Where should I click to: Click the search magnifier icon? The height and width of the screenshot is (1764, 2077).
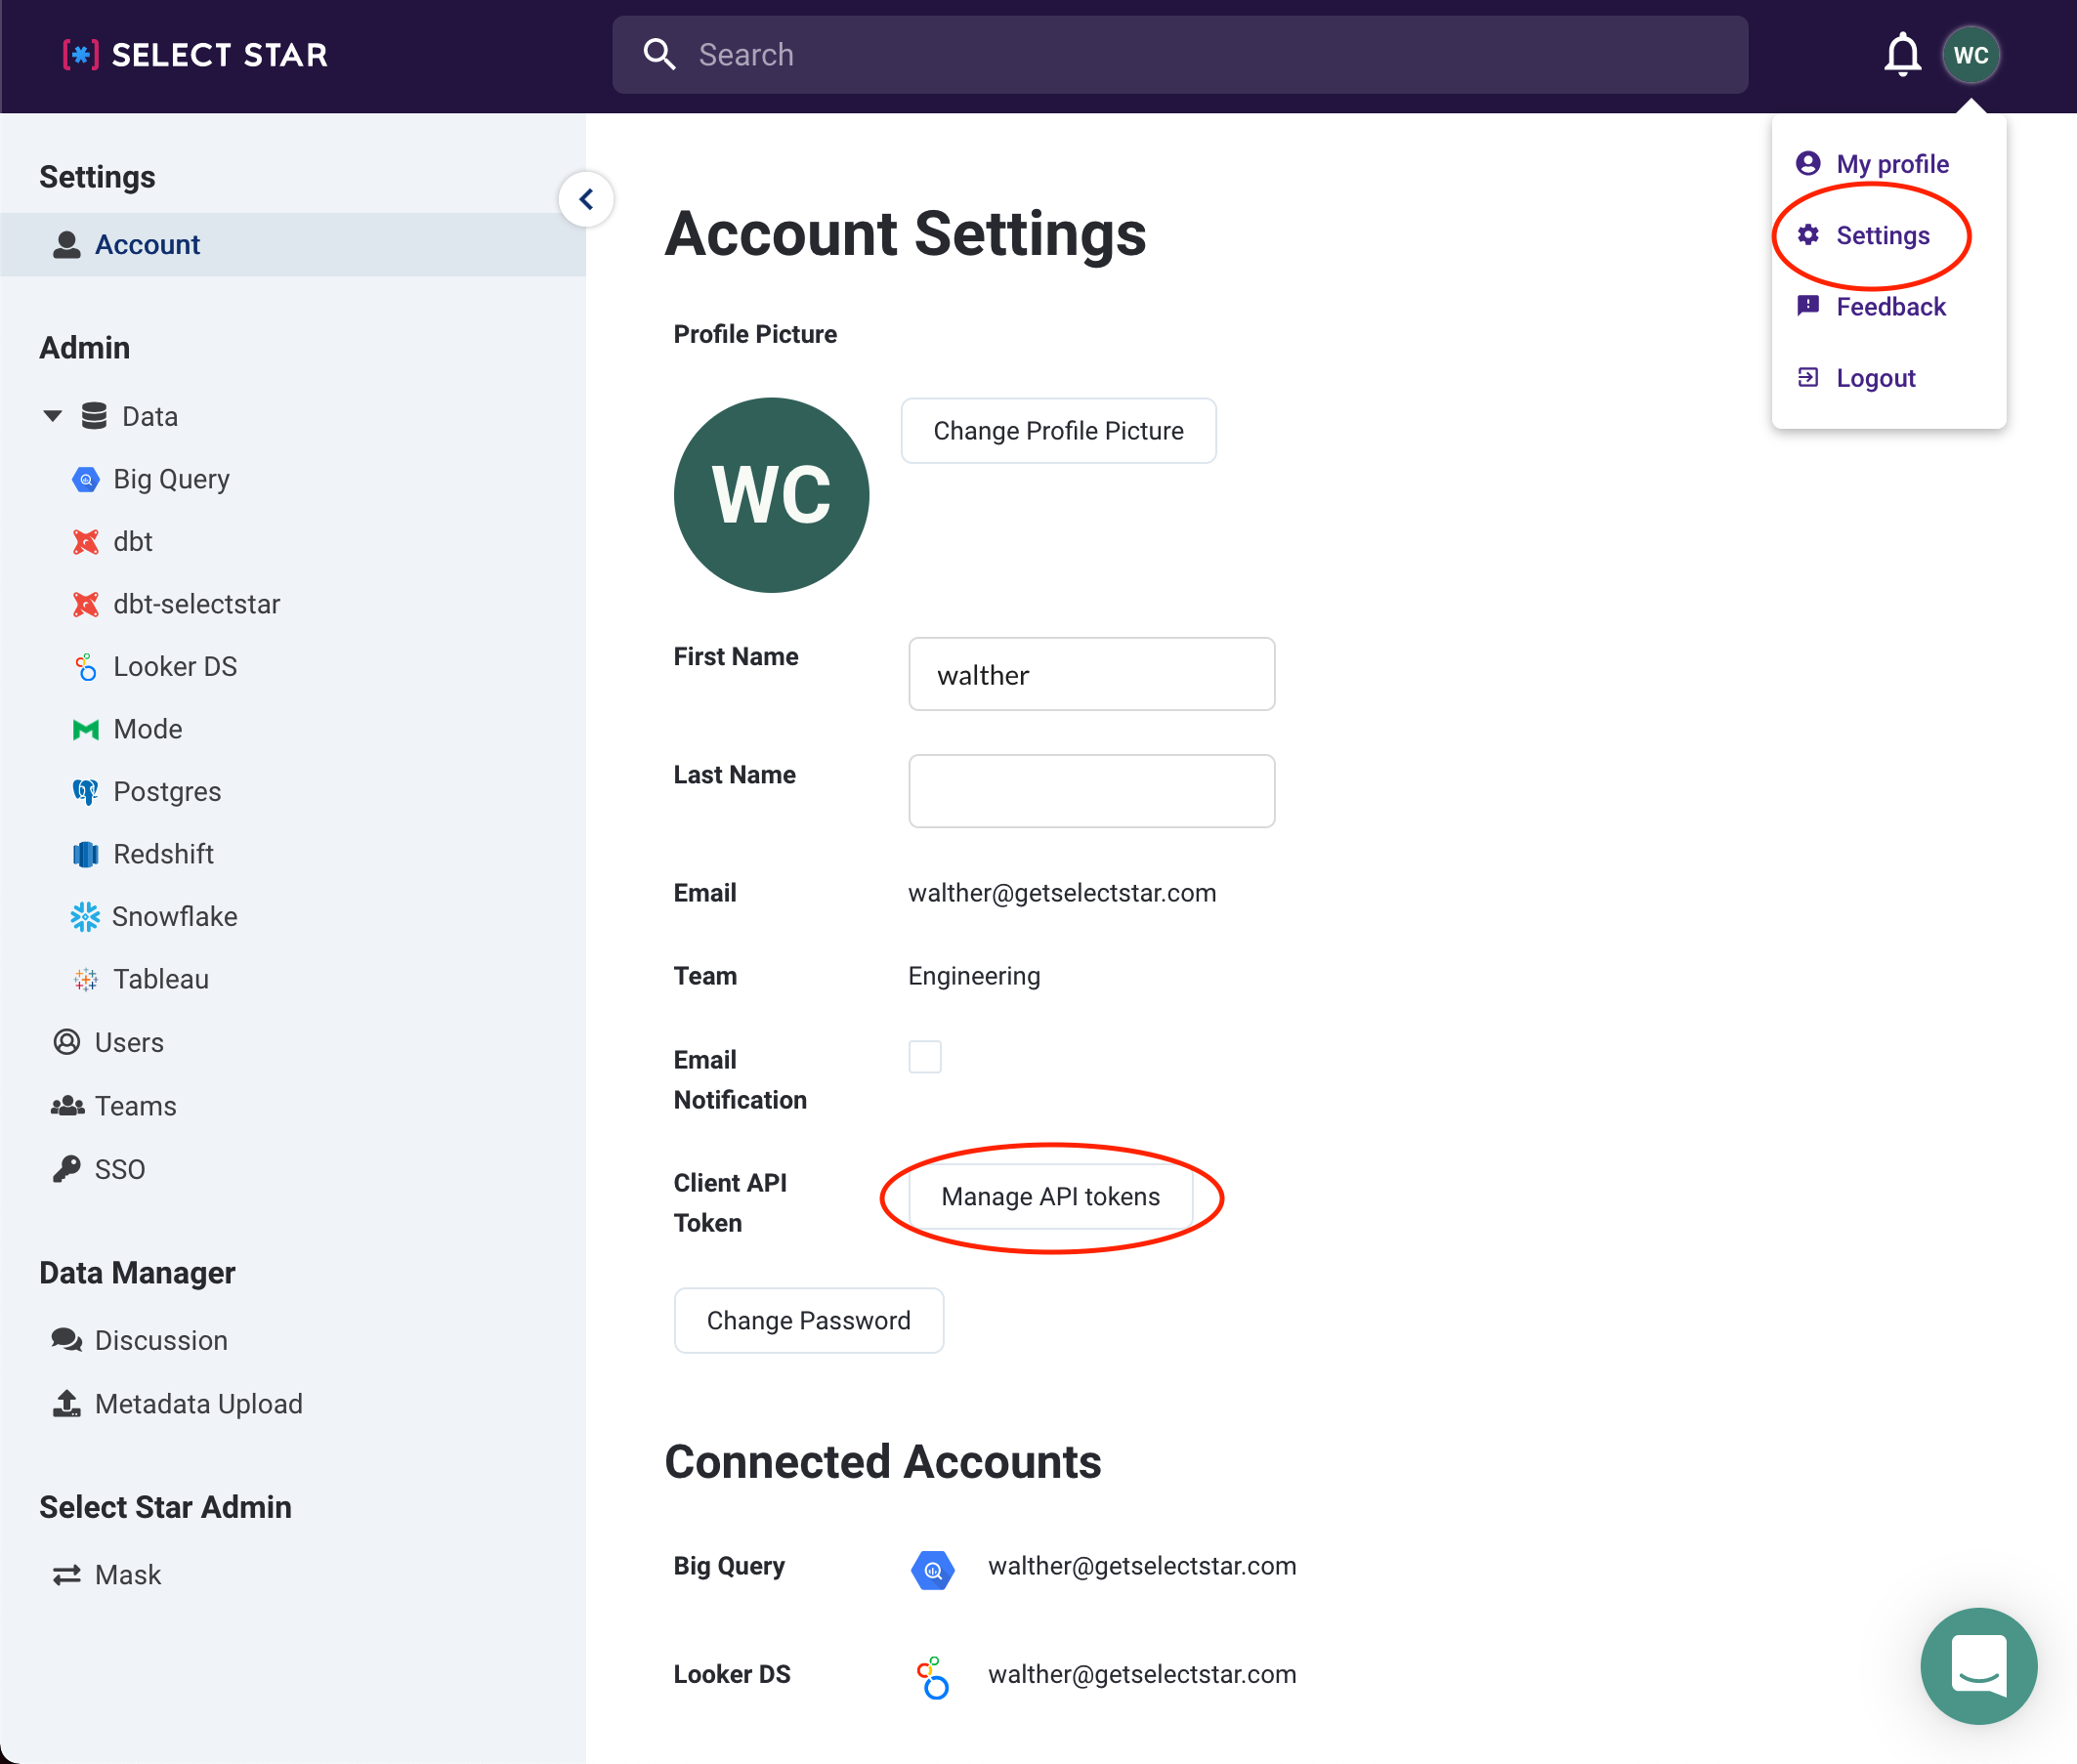pos(659,54)
